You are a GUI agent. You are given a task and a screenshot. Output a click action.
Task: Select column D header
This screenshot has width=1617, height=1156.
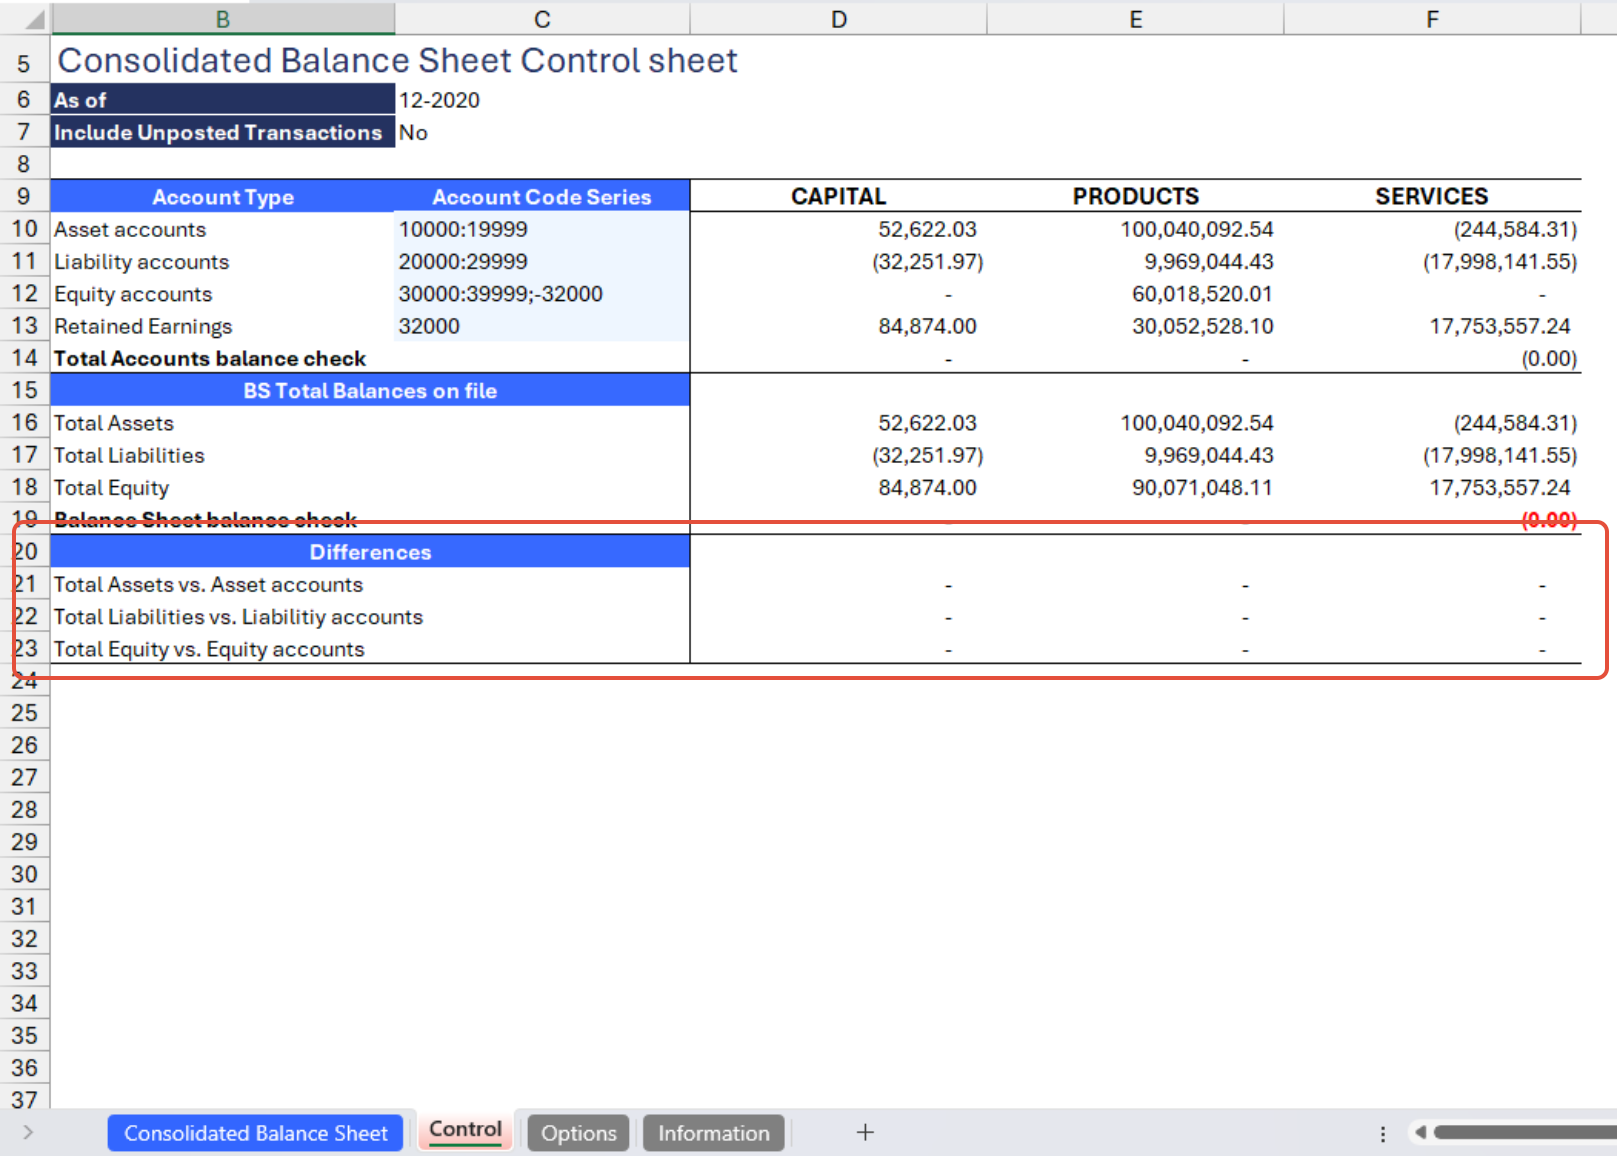coord(838,19)
